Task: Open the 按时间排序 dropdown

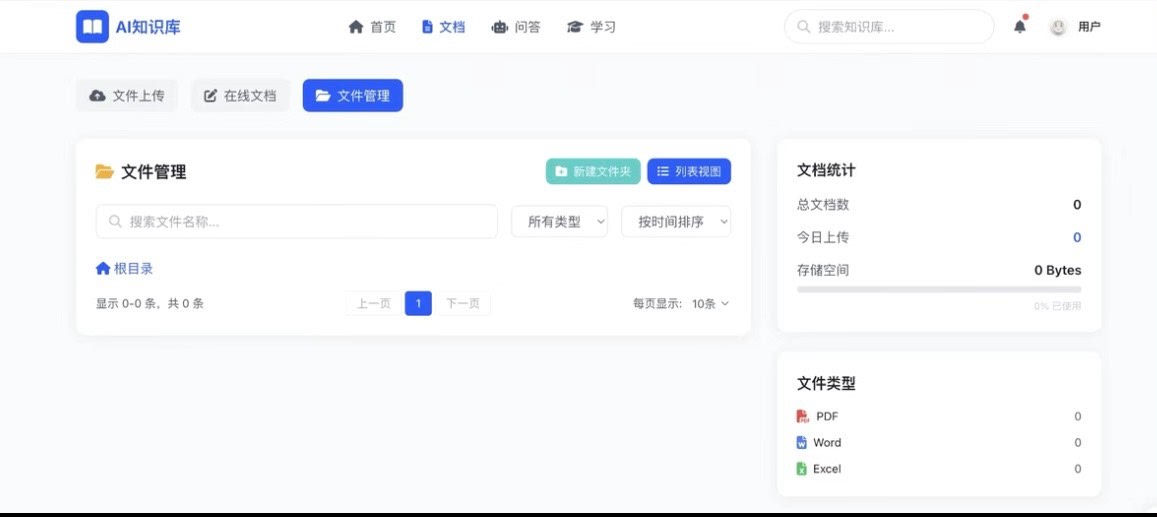Action: (x=676, y=221)
